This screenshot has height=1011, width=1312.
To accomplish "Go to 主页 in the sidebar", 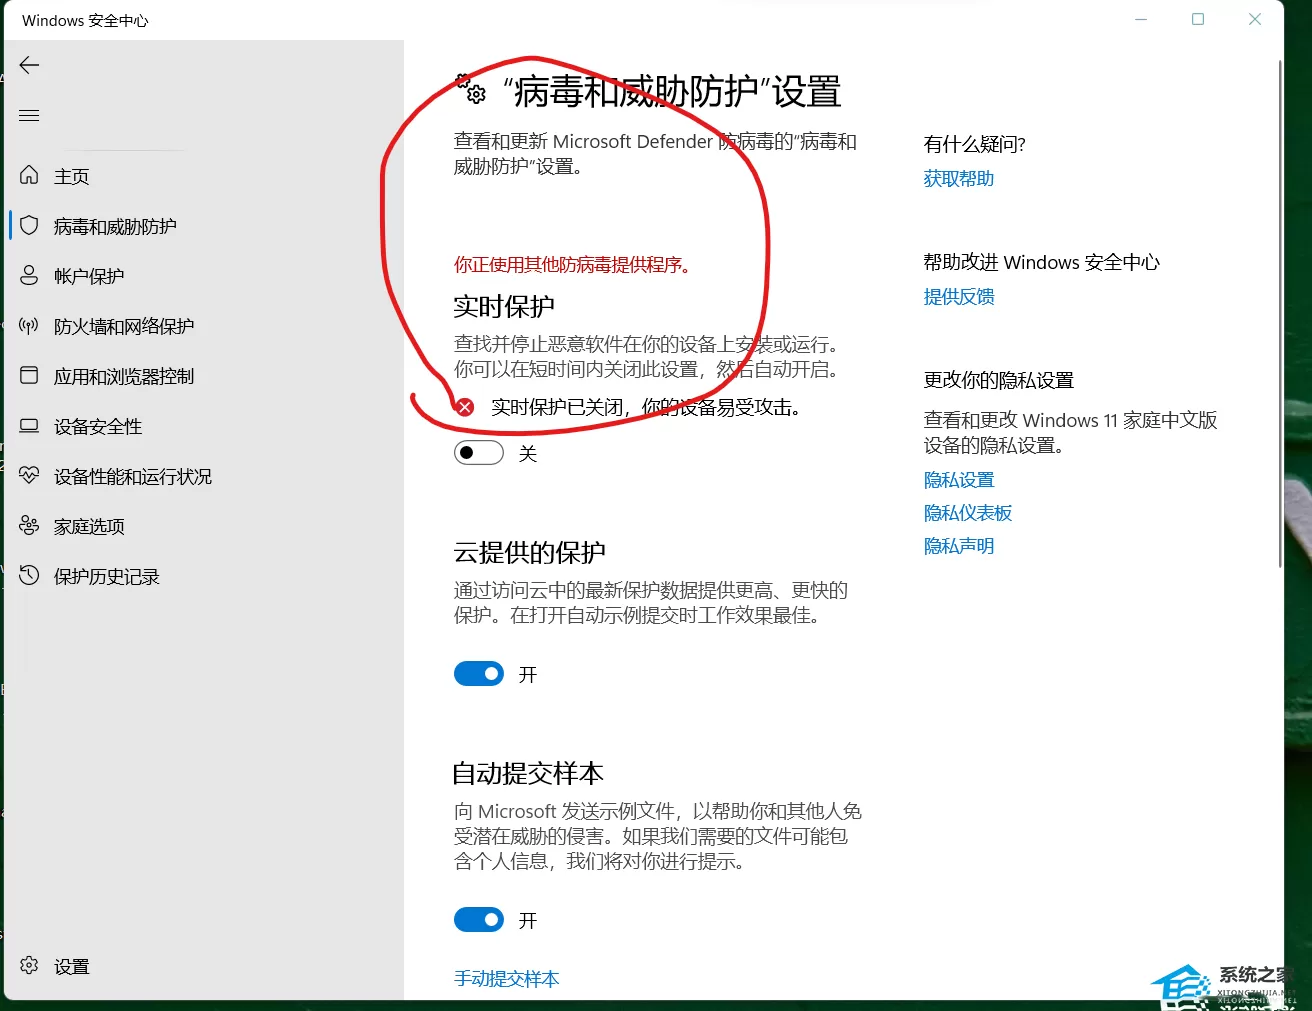I will tap(71, 176).
